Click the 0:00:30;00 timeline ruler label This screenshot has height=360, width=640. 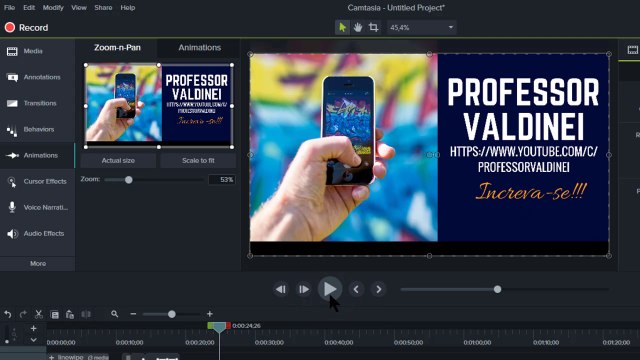tap(269, 342)
